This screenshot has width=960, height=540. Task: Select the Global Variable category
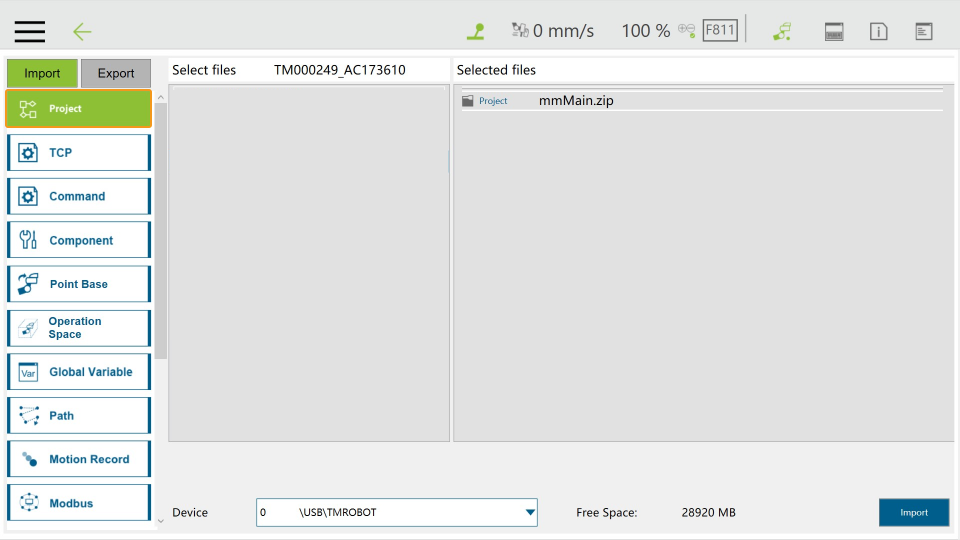(78, 372)
